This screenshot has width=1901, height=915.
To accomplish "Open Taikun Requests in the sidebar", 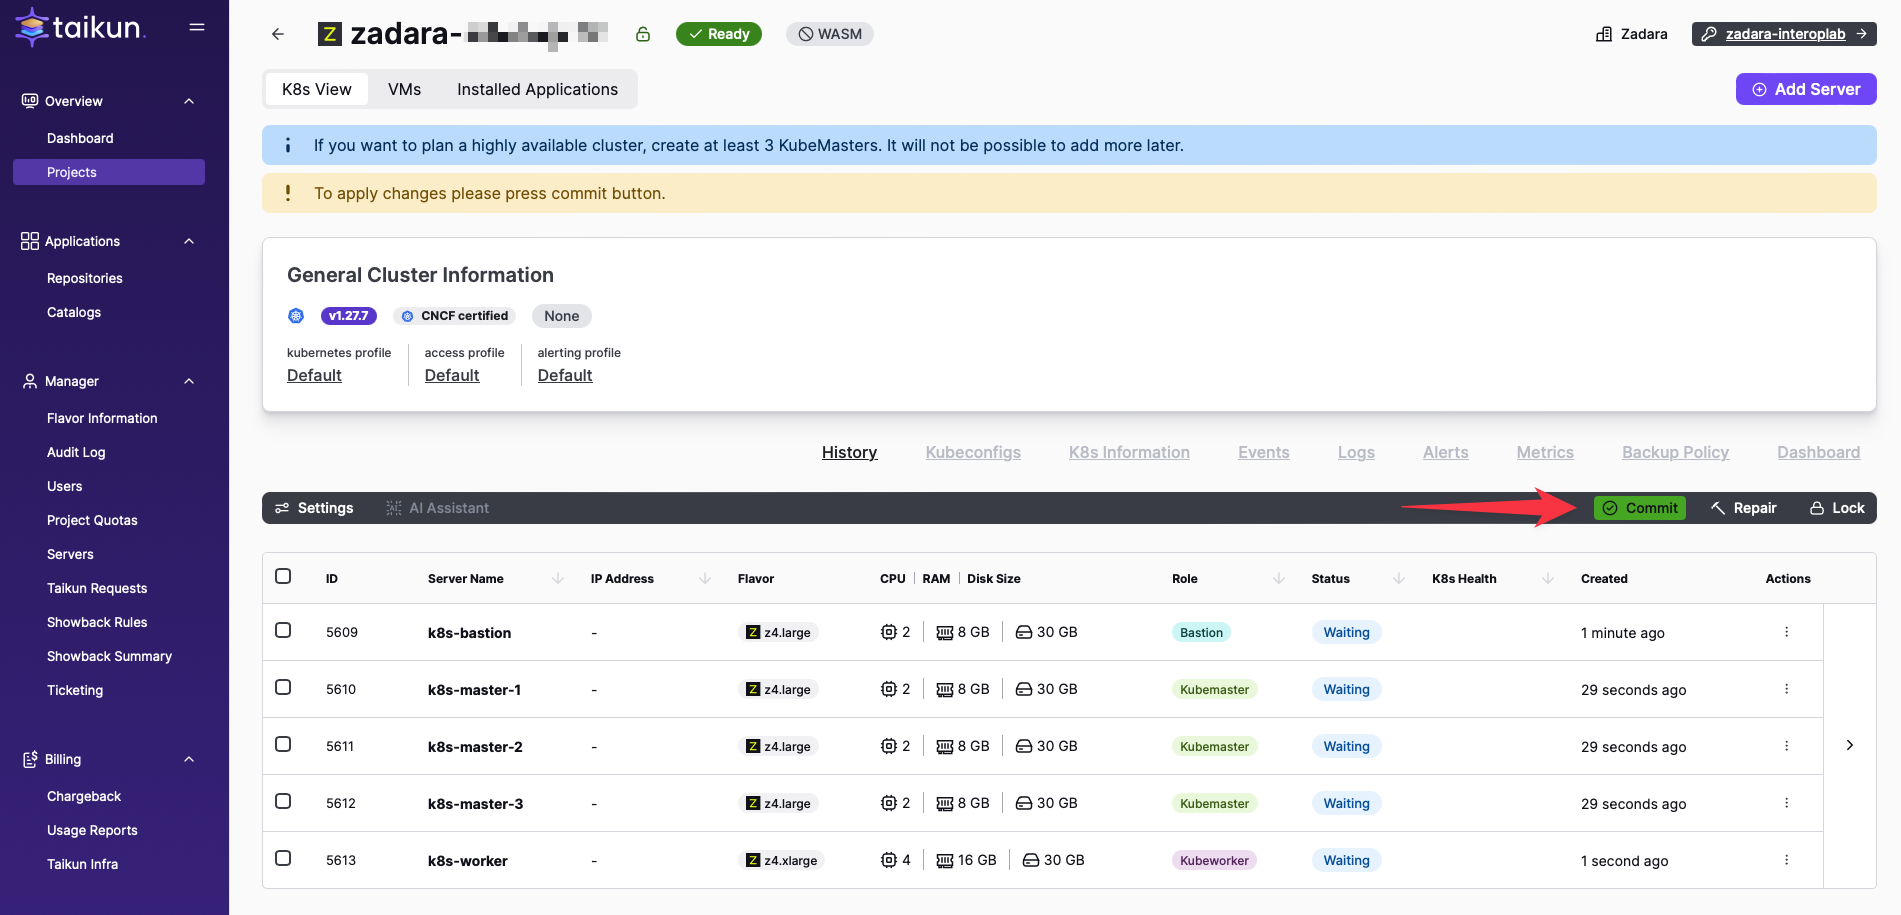I will pyautogui.click(x=97, y=588).
